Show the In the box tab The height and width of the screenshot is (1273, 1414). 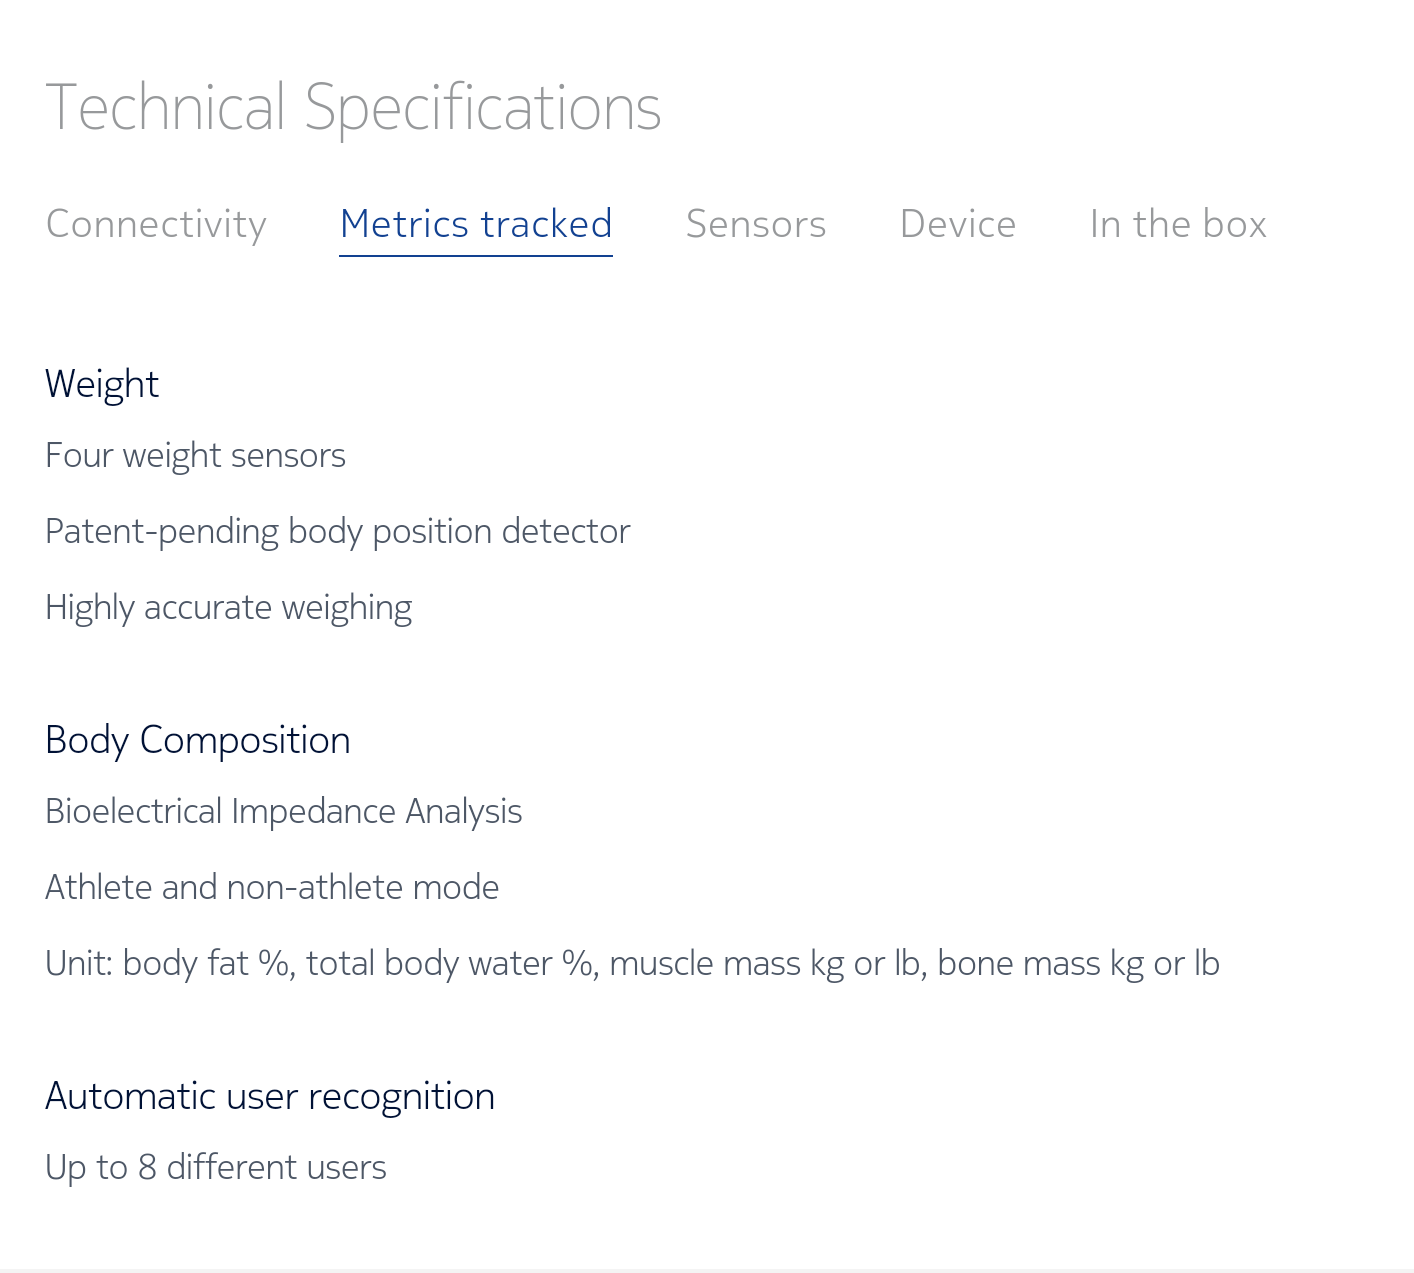point(1178,224)
